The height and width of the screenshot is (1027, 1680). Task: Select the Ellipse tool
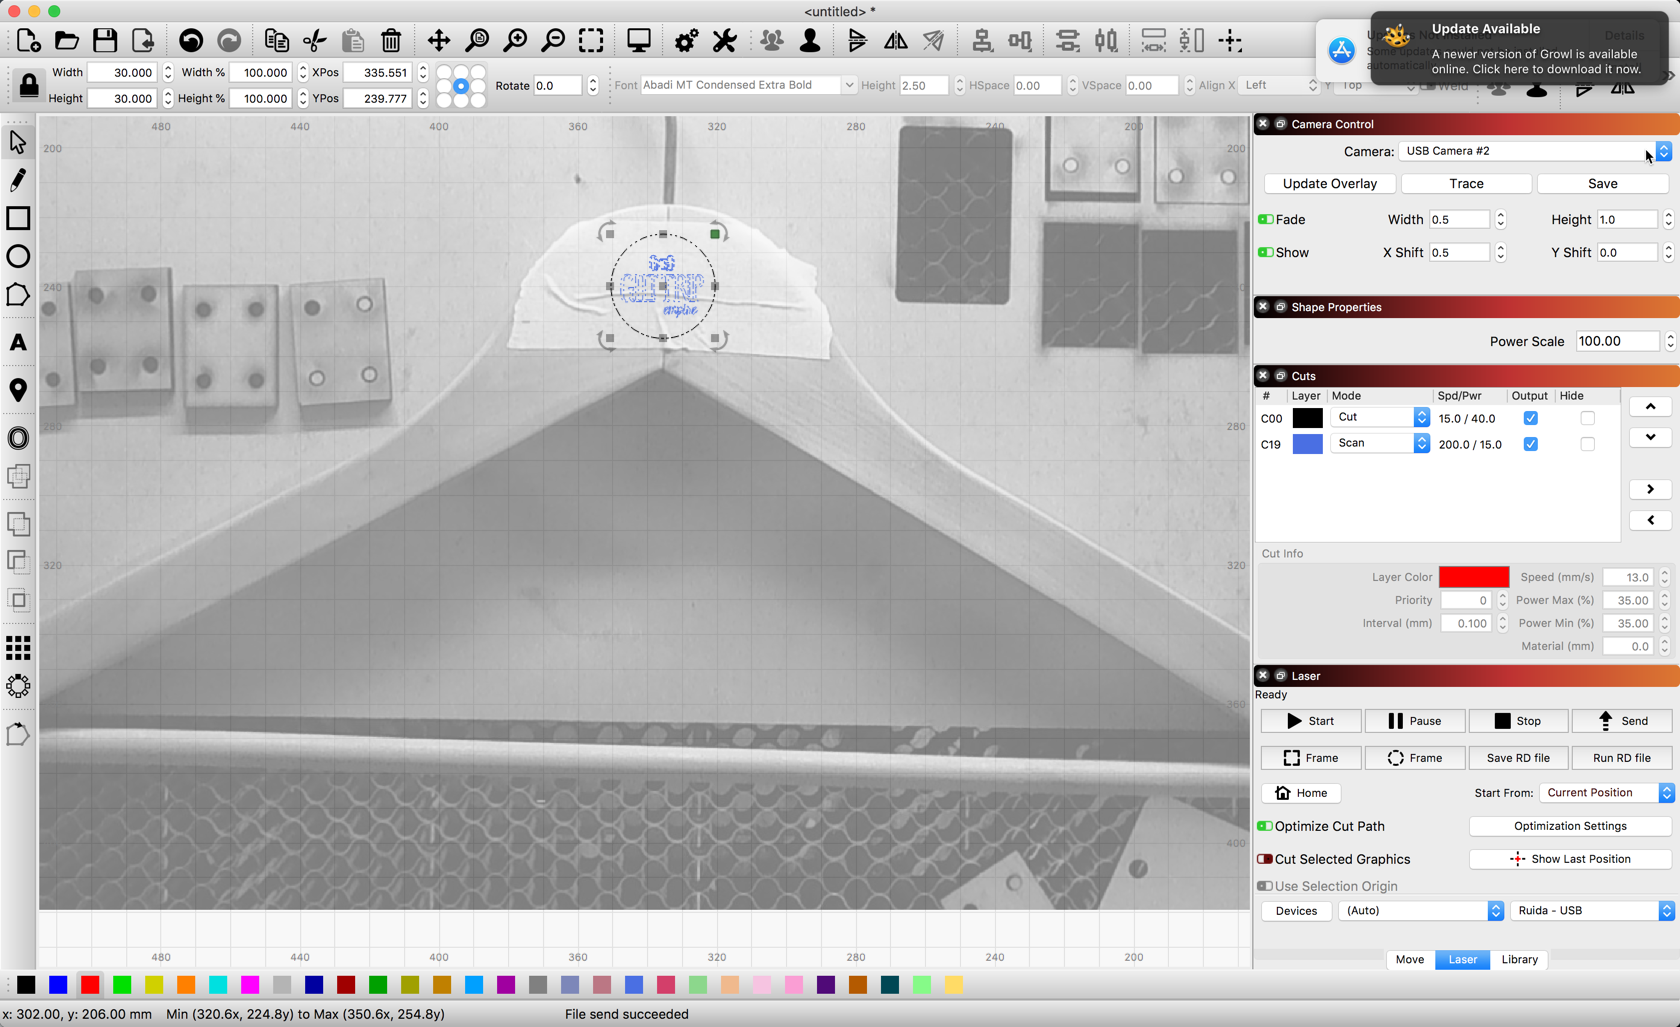pos(18,256)
